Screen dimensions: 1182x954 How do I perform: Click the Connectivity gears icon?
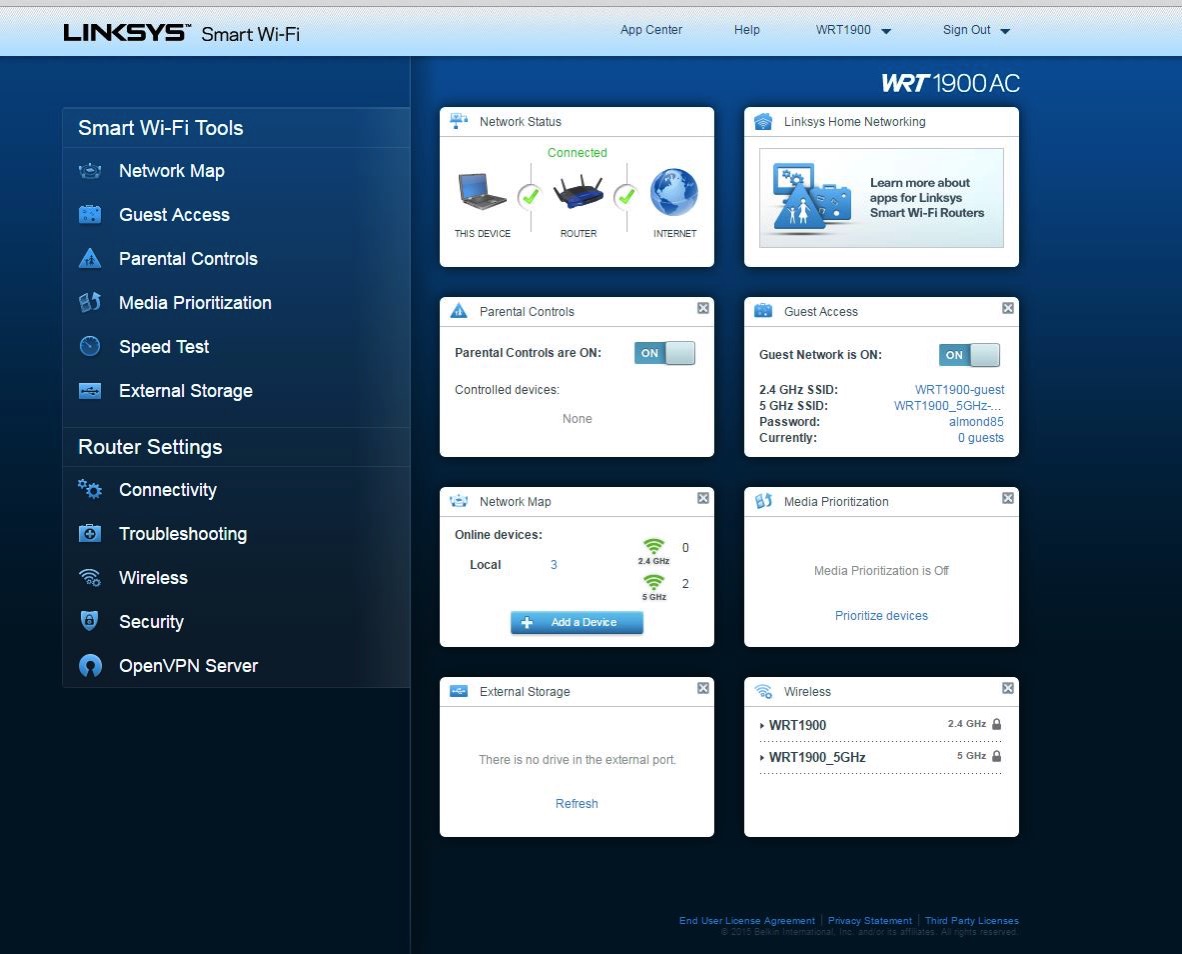pos(90,489)
